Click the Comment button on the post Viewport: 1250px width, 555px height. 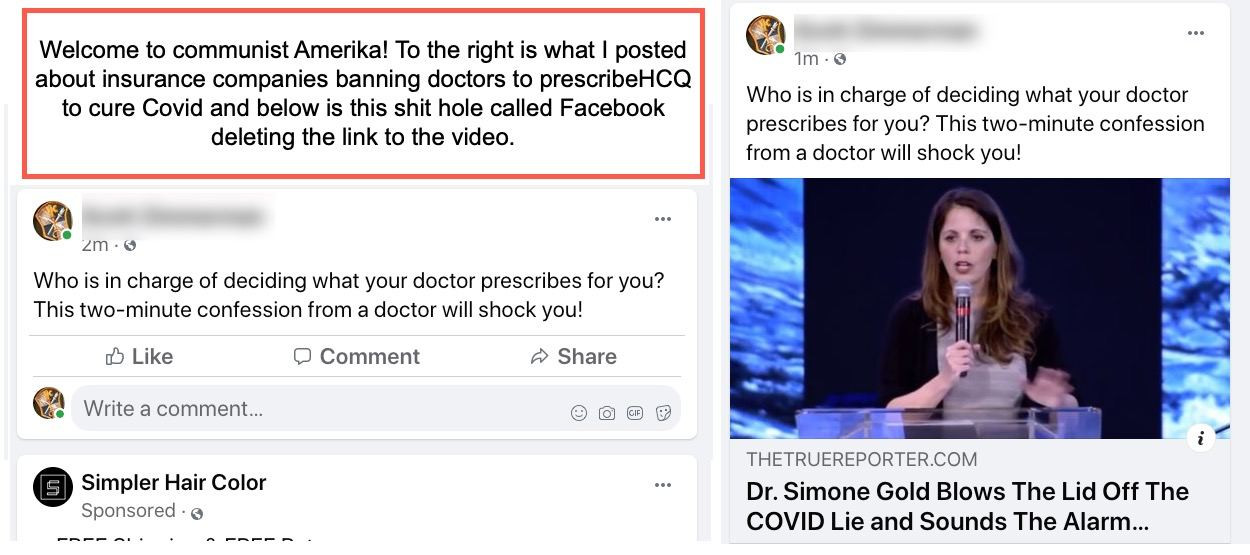point(356,356)
